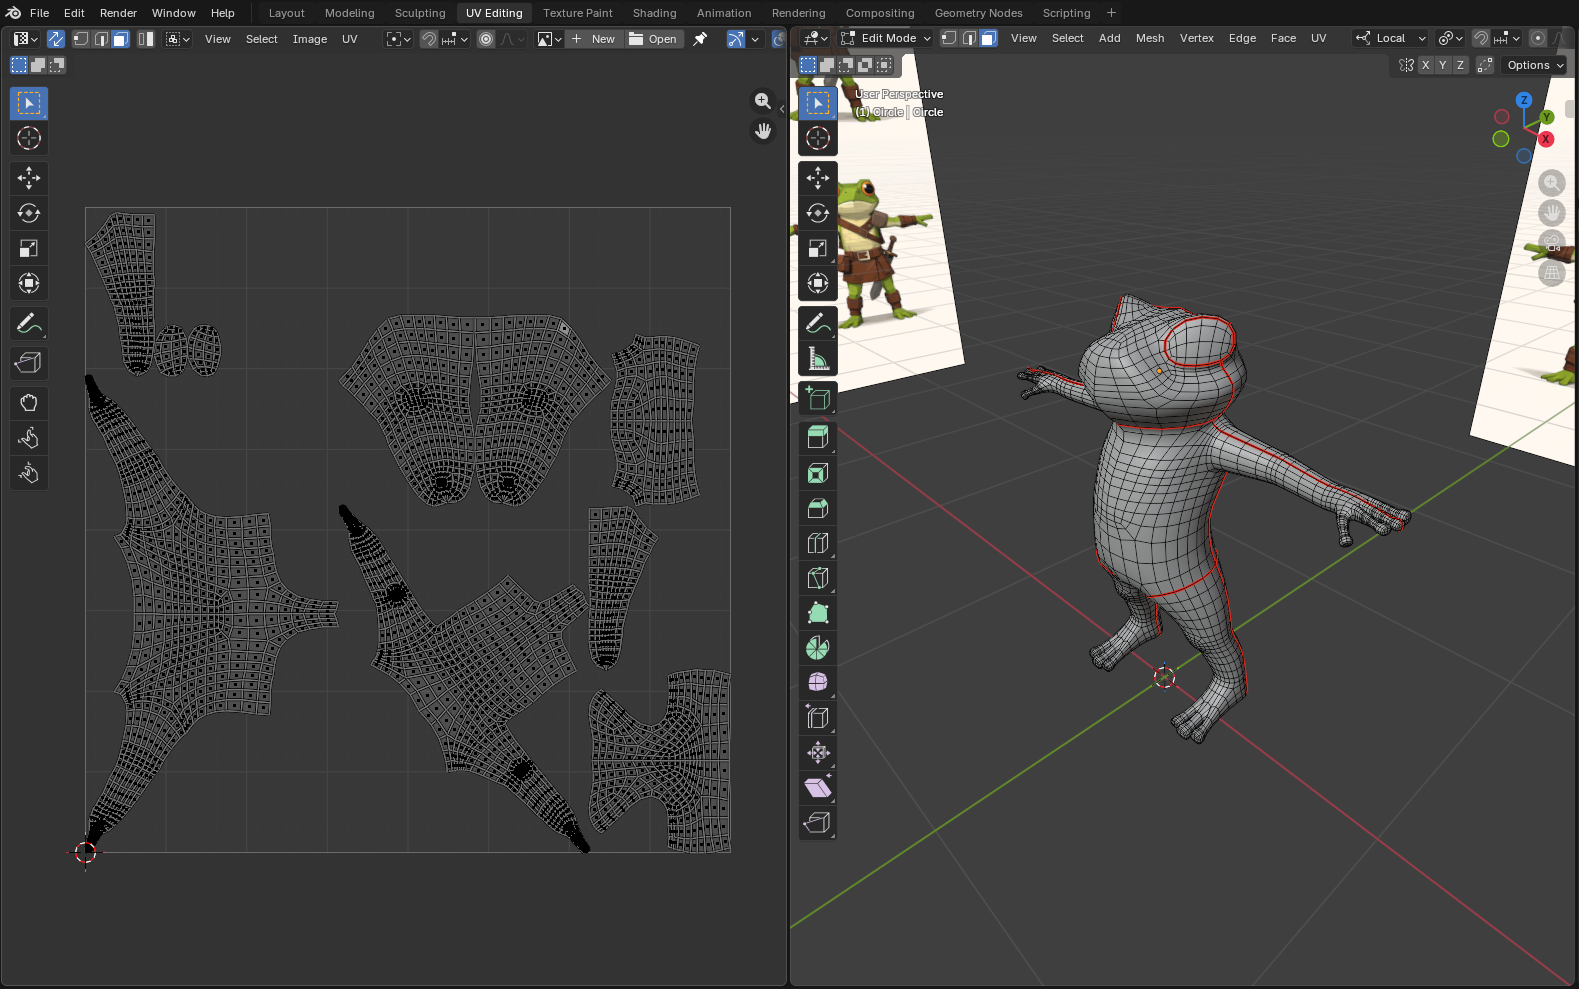Click the UV editor Rotate tool
Image resolution: width=1579 pixels, height=989 pixels.
28,213
